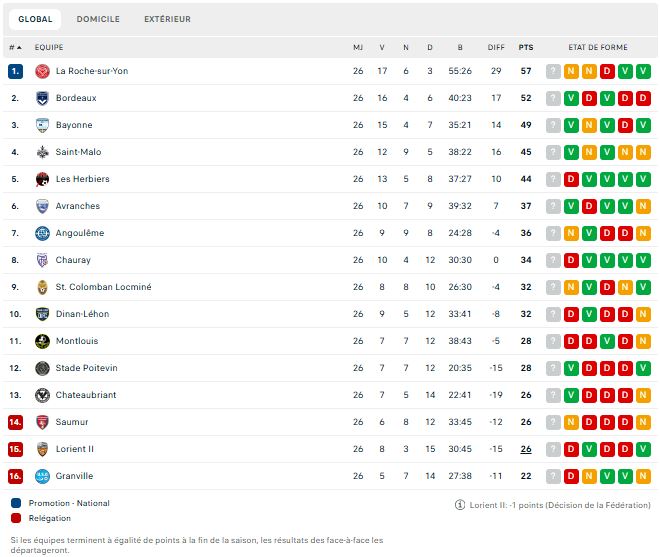This screenshot has width=660, height=557.
Task: Click the Angoulême team crest
Action: tap(43, 233)
